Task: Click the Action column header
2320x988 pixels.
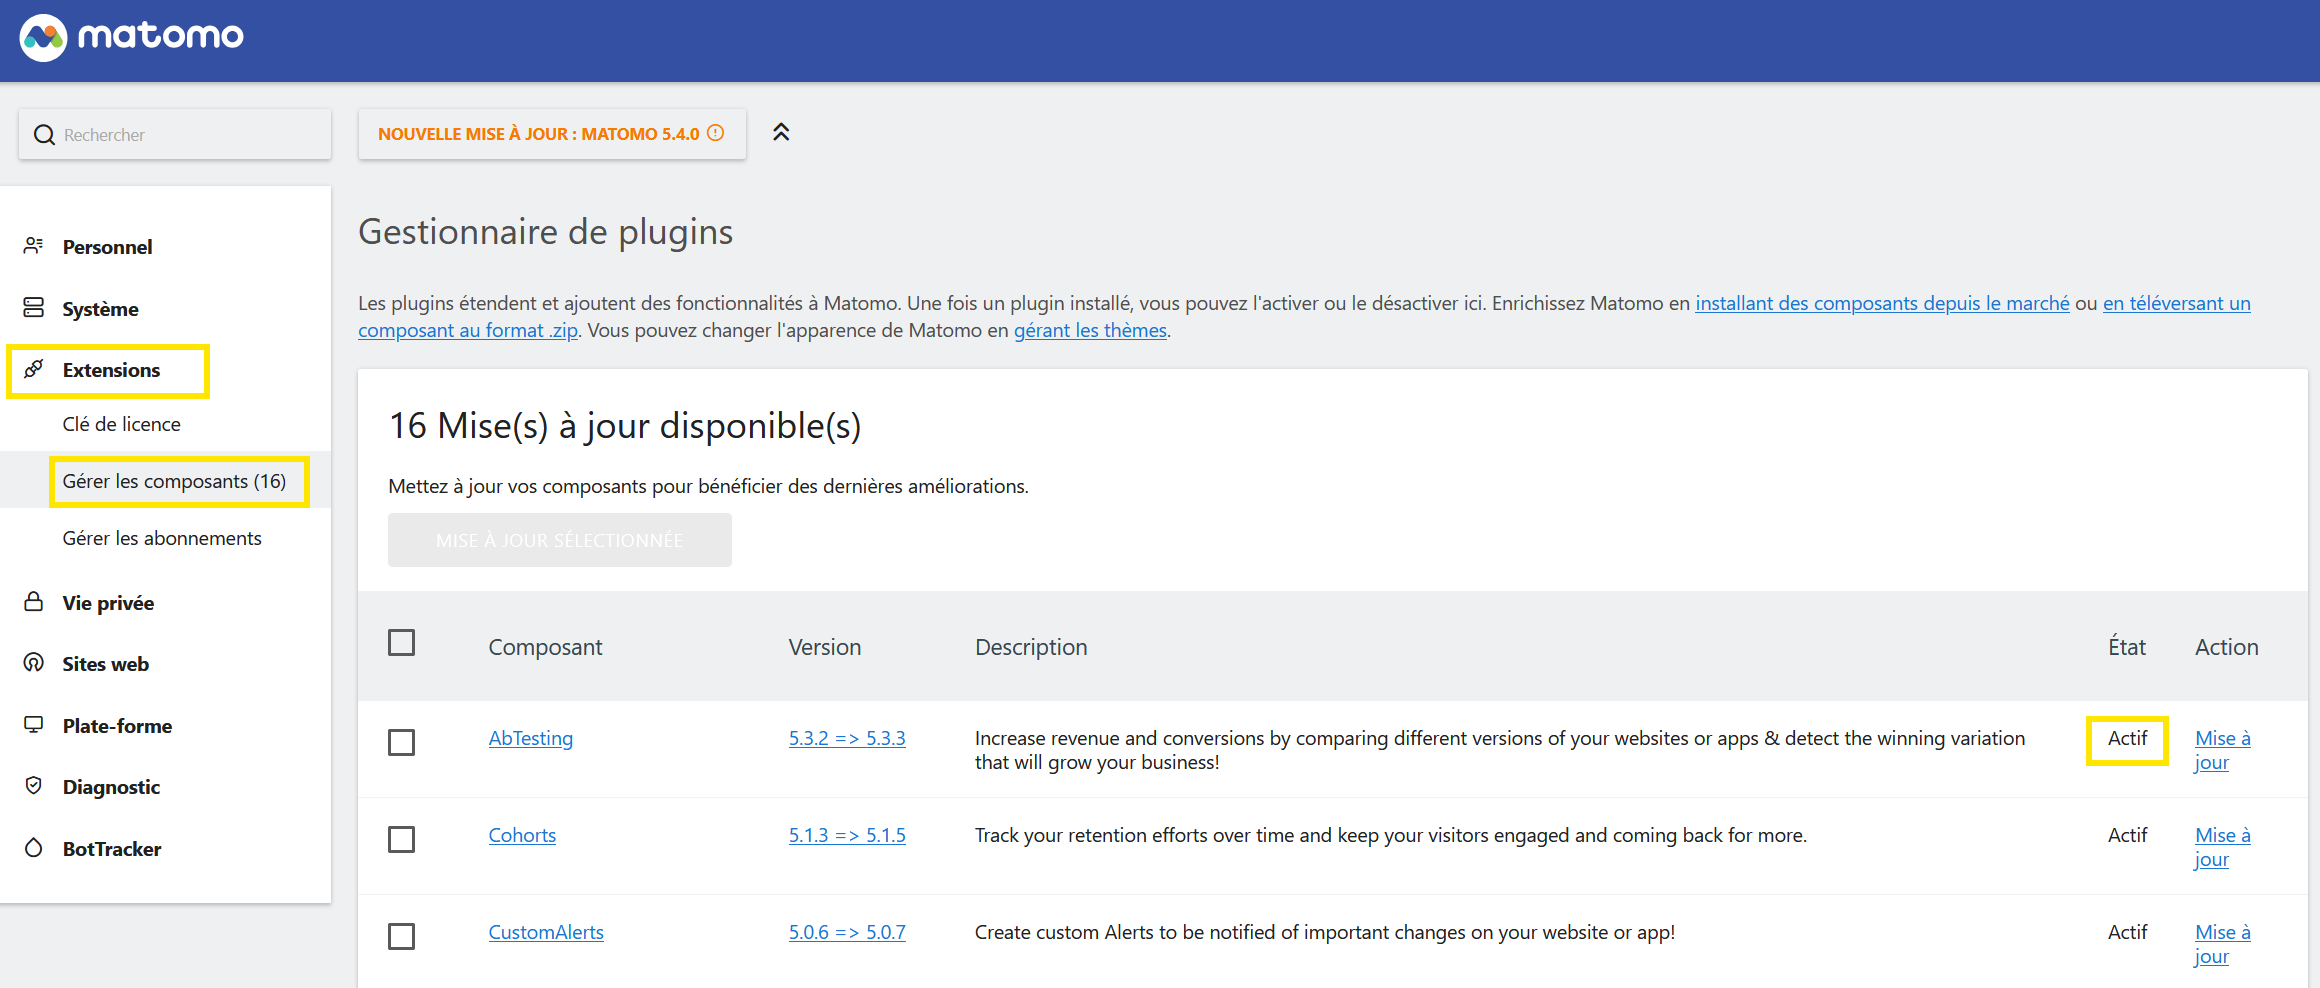Action: click(x=2227, y=647)
